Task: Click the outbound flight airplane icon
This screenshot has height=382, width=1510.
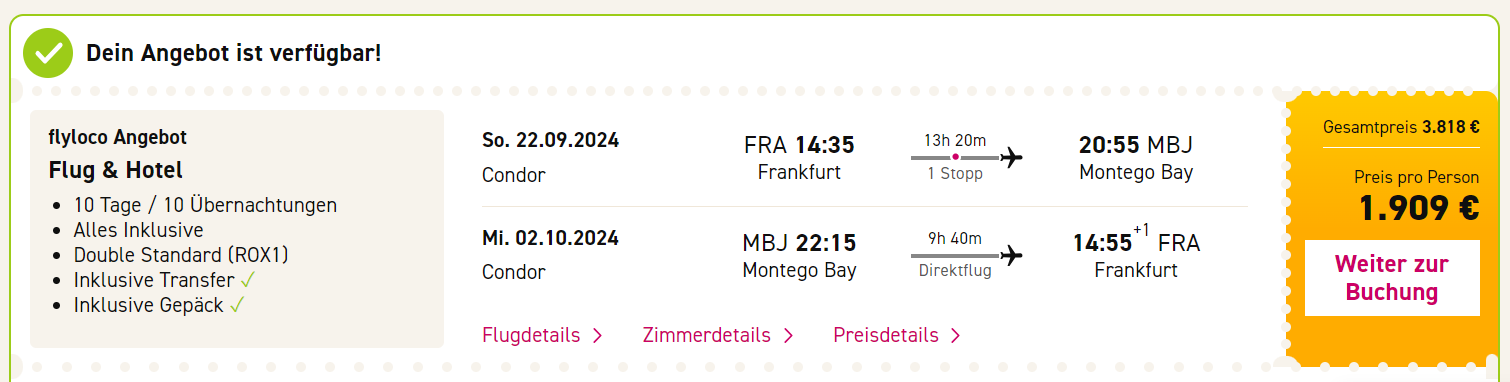Action: point(1012,157)
